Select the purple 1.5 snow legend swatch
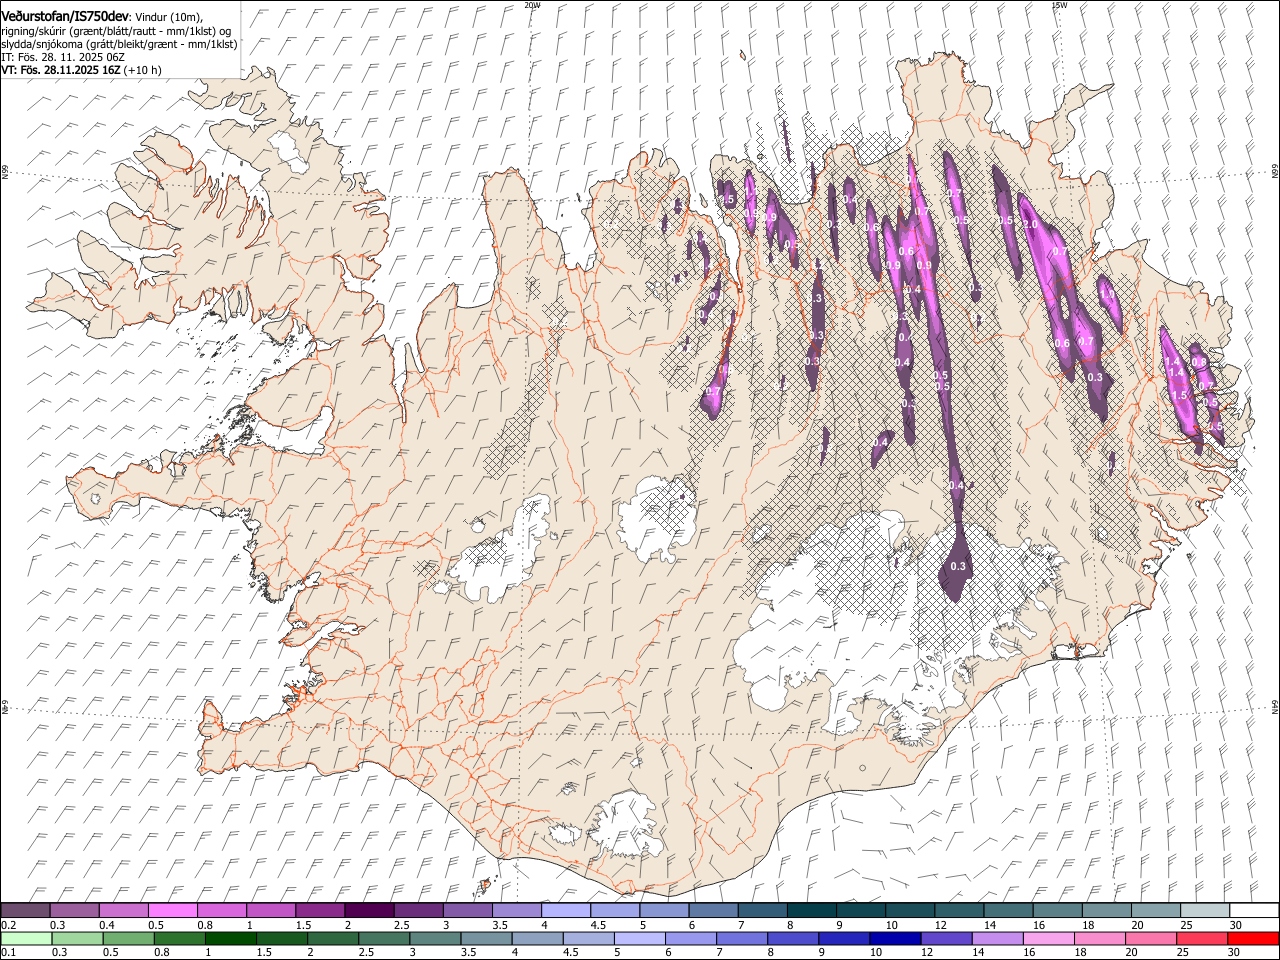This screenshot has height=960, width=1280. click(x=320, y=911)
